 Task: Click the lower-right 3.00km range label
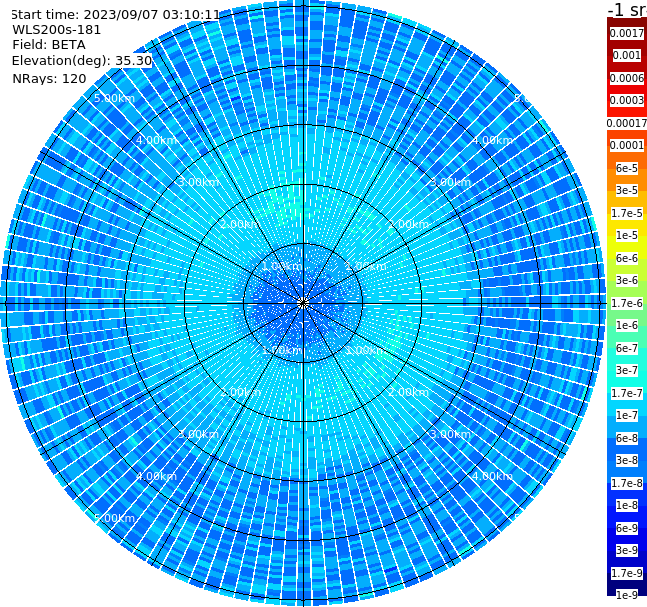[450, 434]
